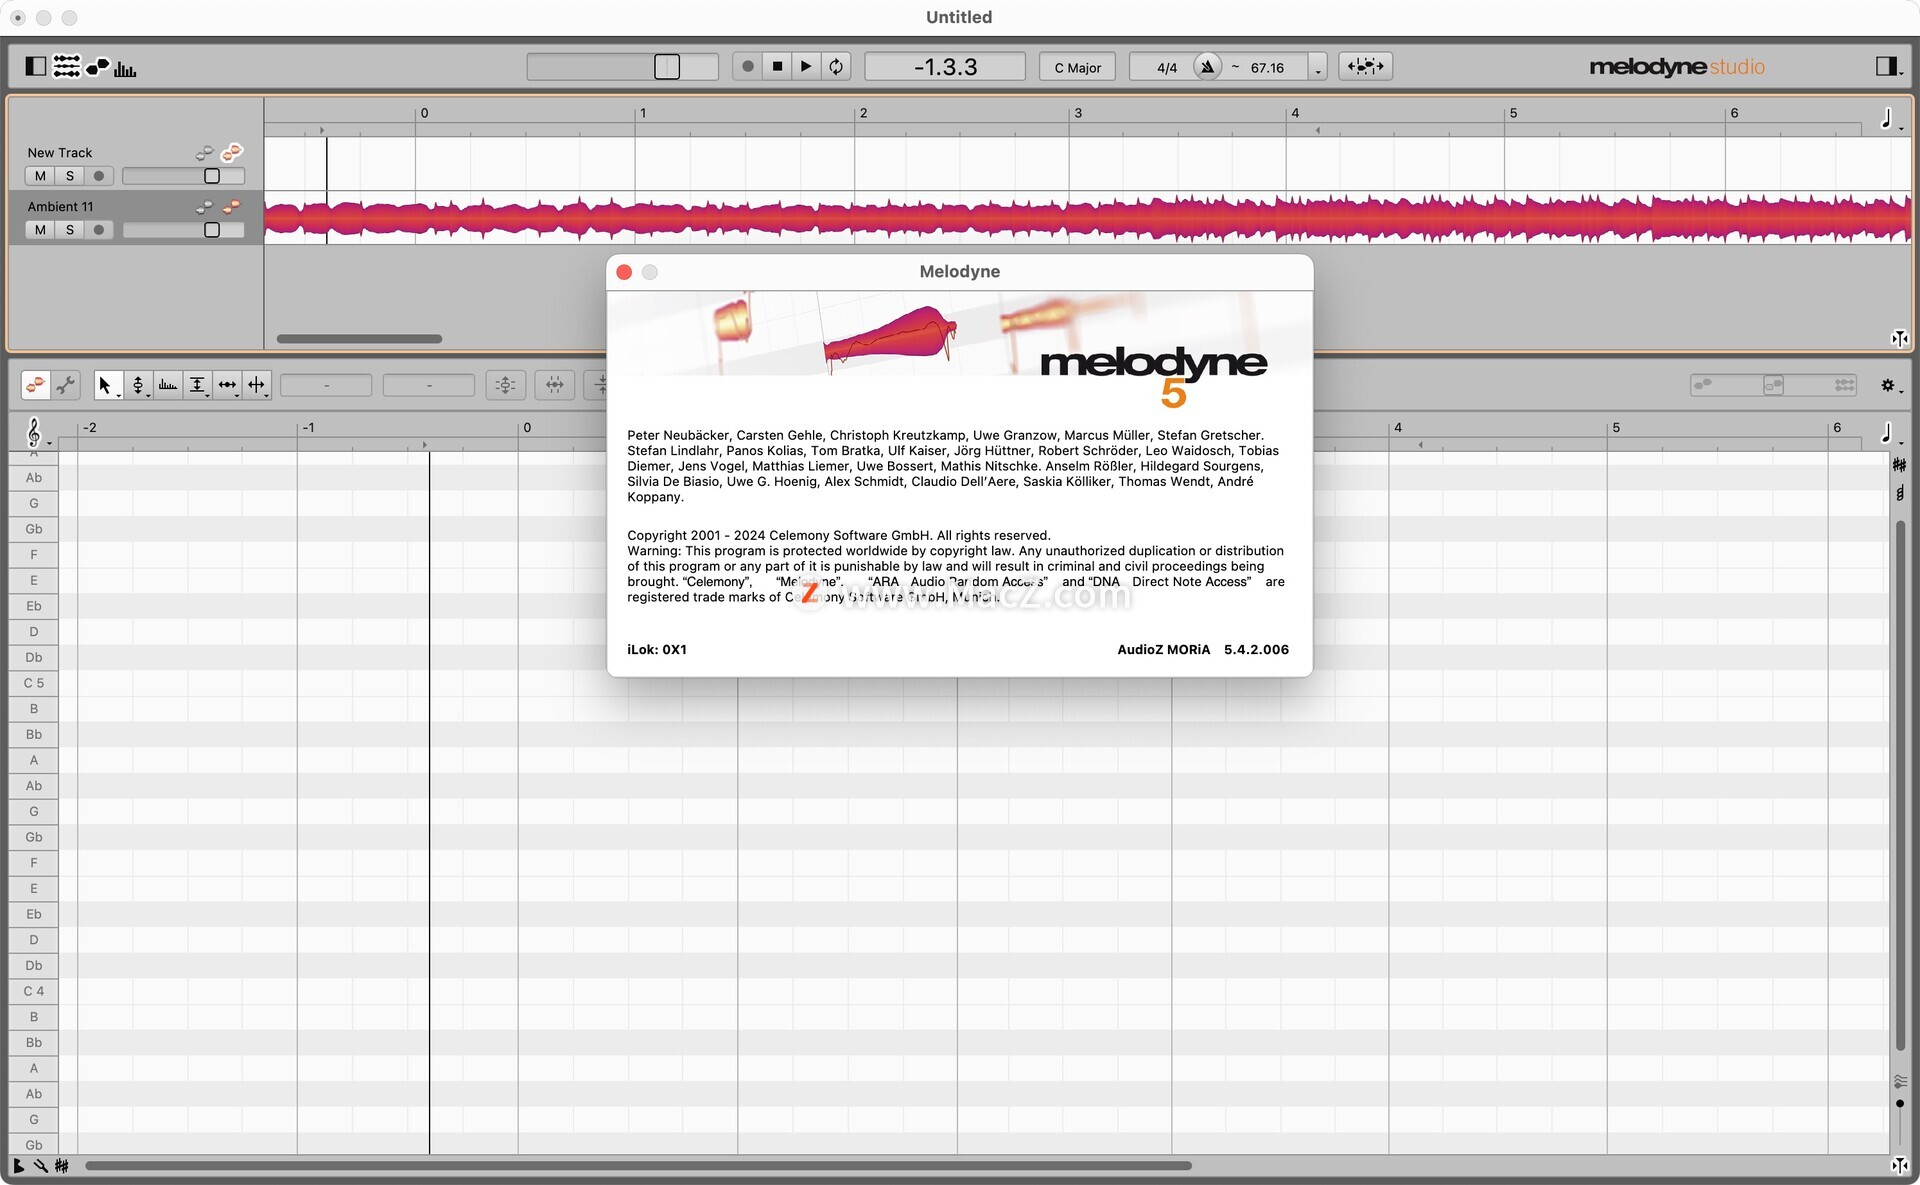Image resolution: width=1920 pixels, height=1185 pixels.
Task: Click track pane horizontal scrollbar
Action: (359, 339)
